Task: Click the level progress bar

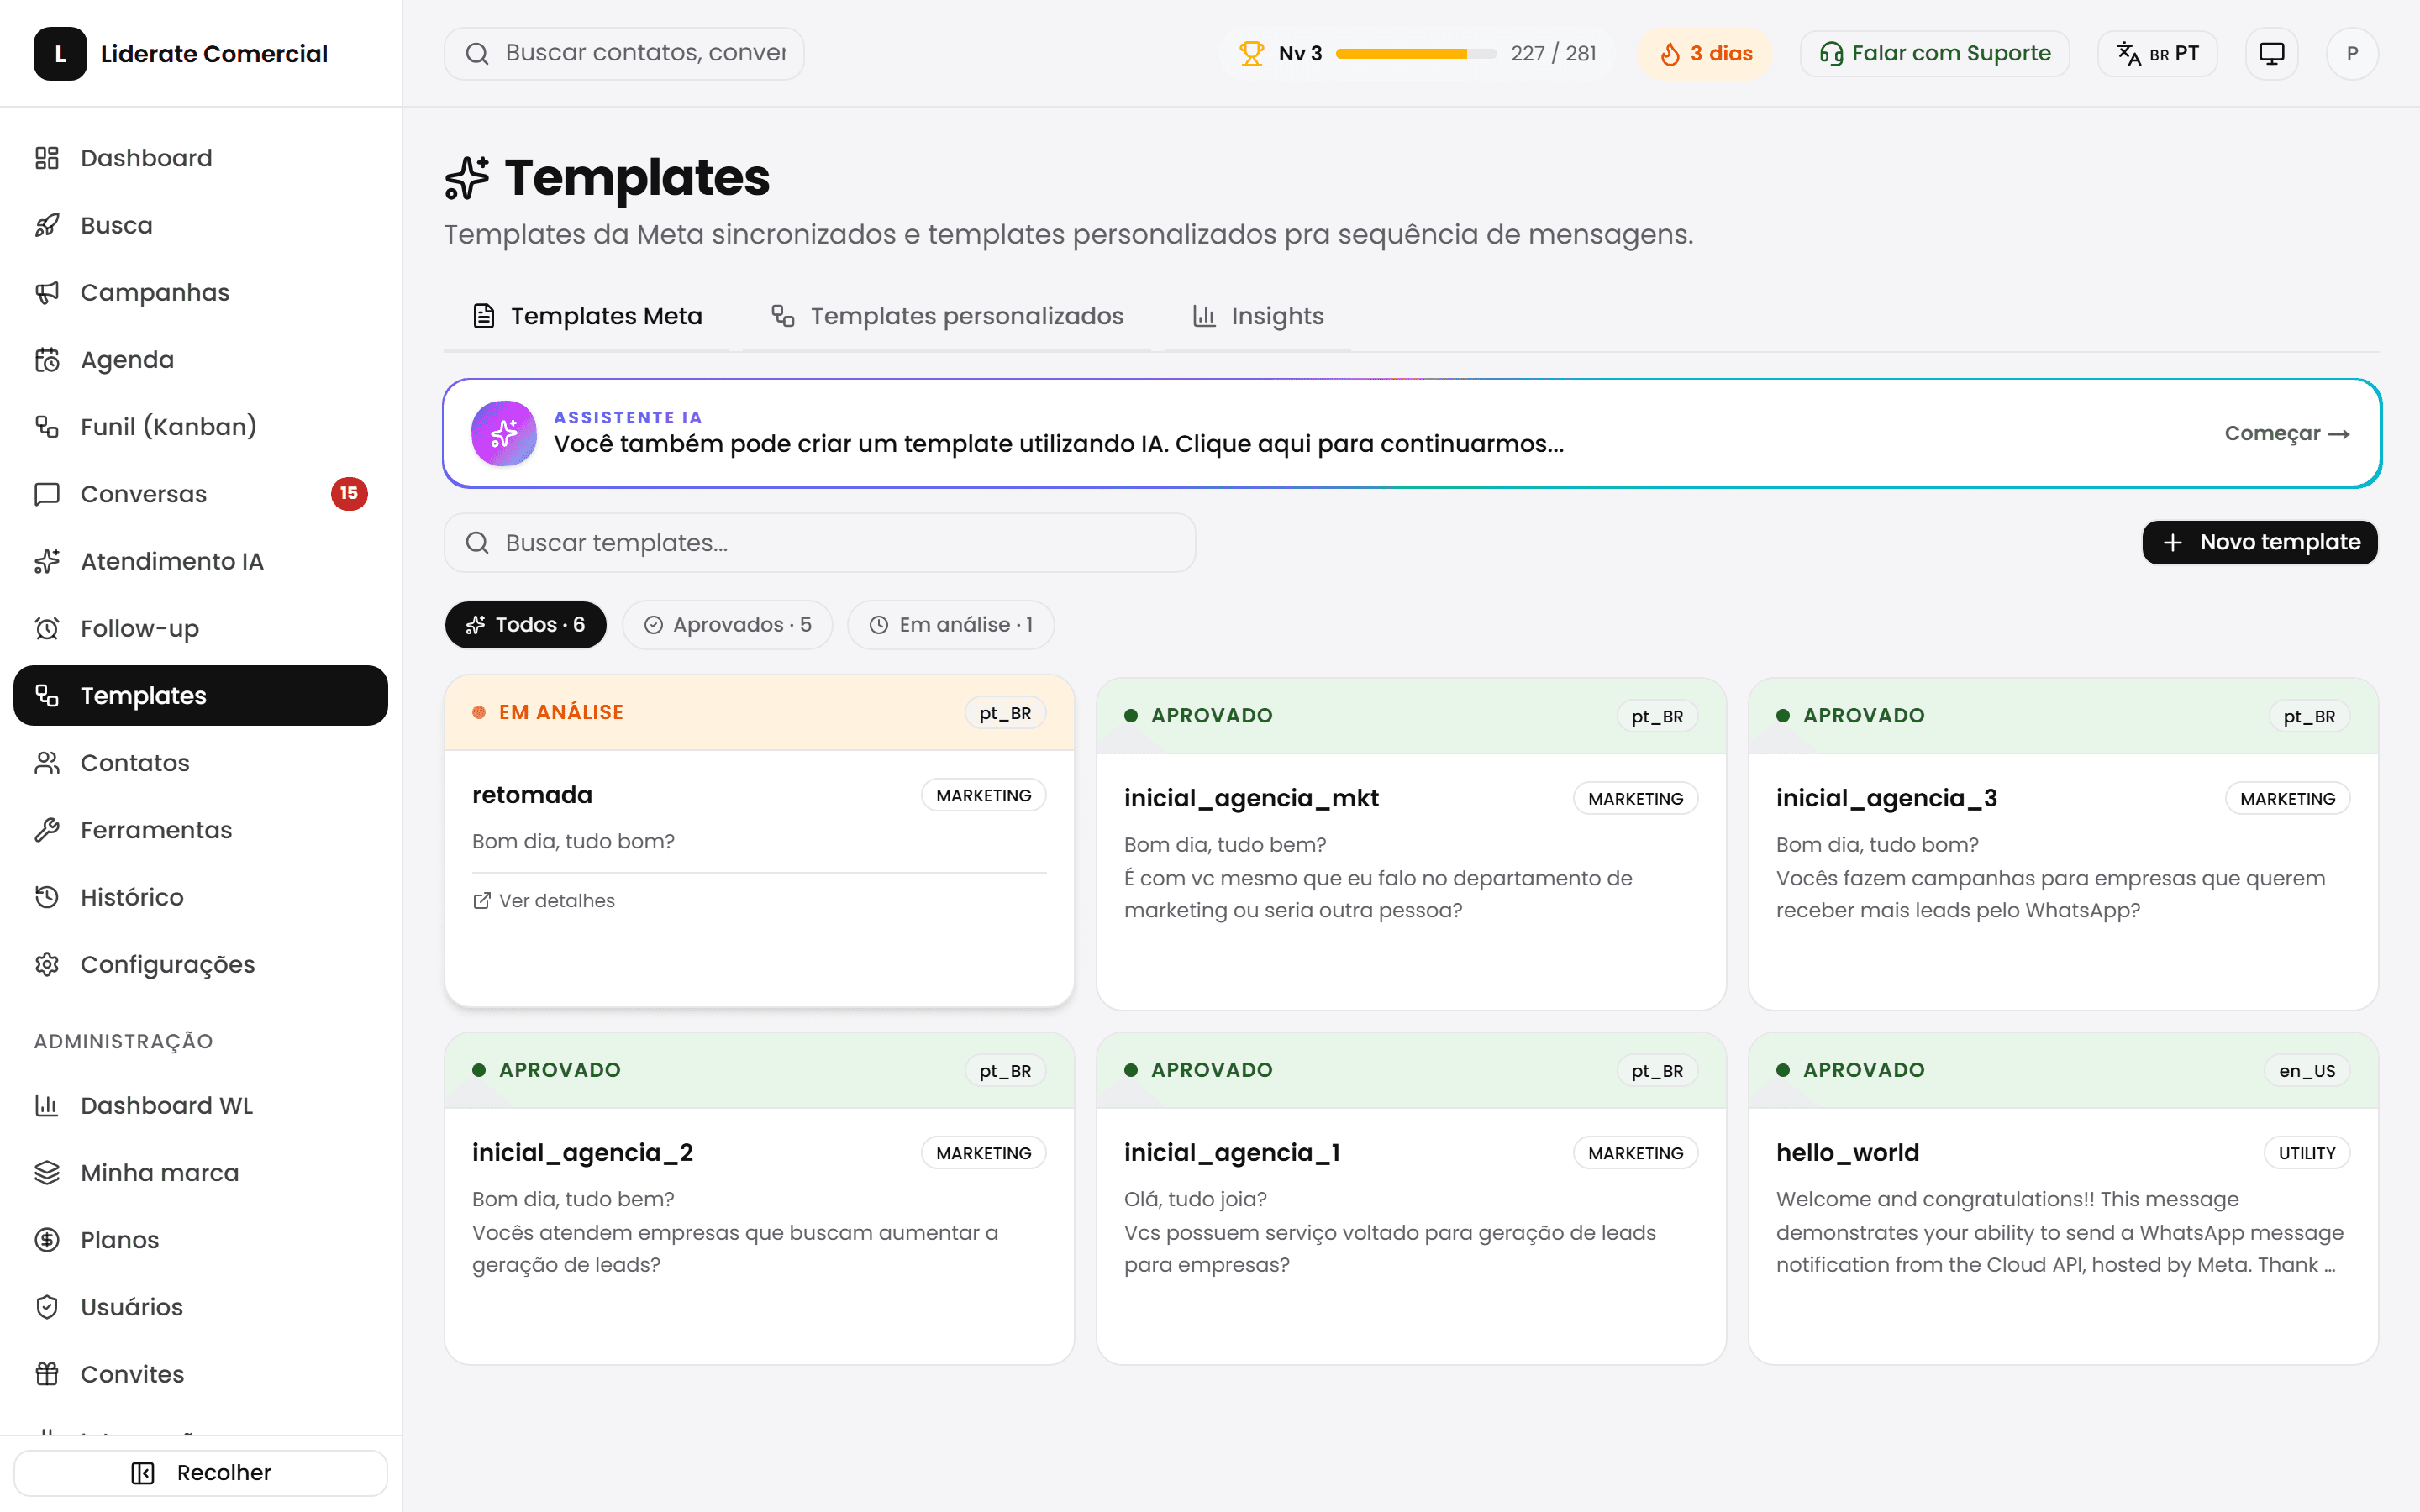Action: (1416, 54)
